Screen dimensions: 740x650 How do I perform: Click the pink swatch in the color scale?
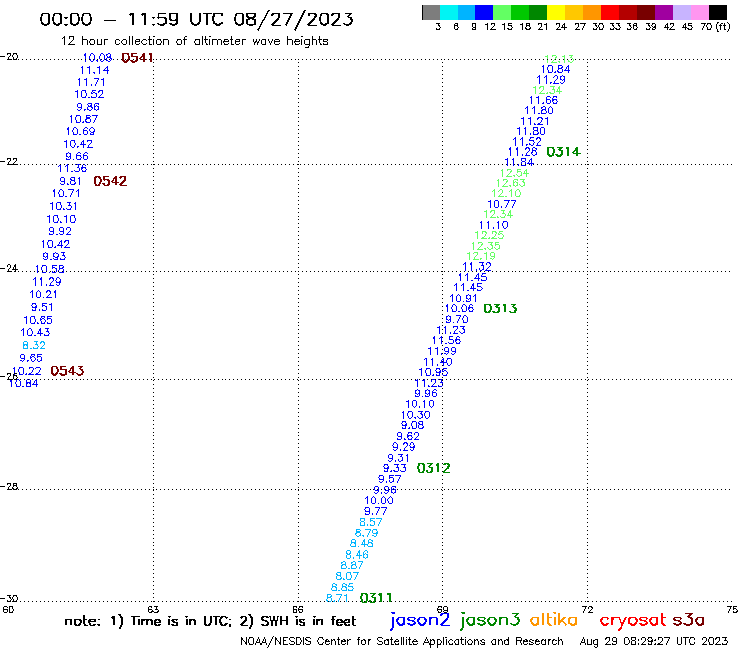click(700, 12)
